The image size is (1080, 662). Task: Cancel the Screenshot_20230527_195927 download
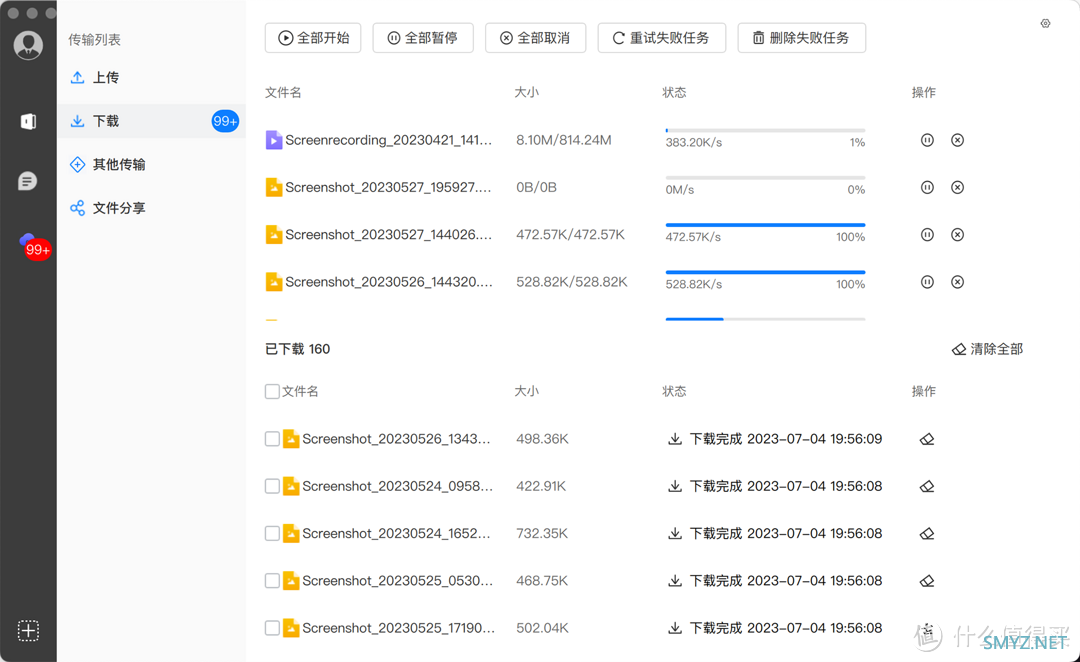[957, 187]
